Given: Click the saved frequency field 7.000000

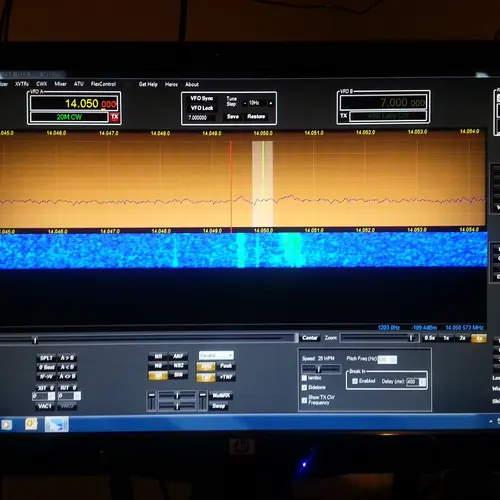Looking at the screenshot, I should click(x=201, y=118).
